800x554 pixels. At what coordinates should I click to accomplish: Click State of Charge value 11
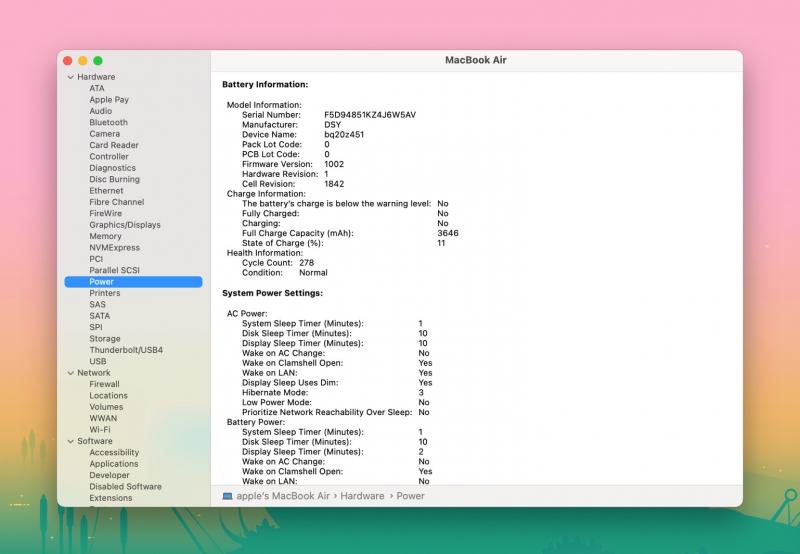tap(441, 243)
